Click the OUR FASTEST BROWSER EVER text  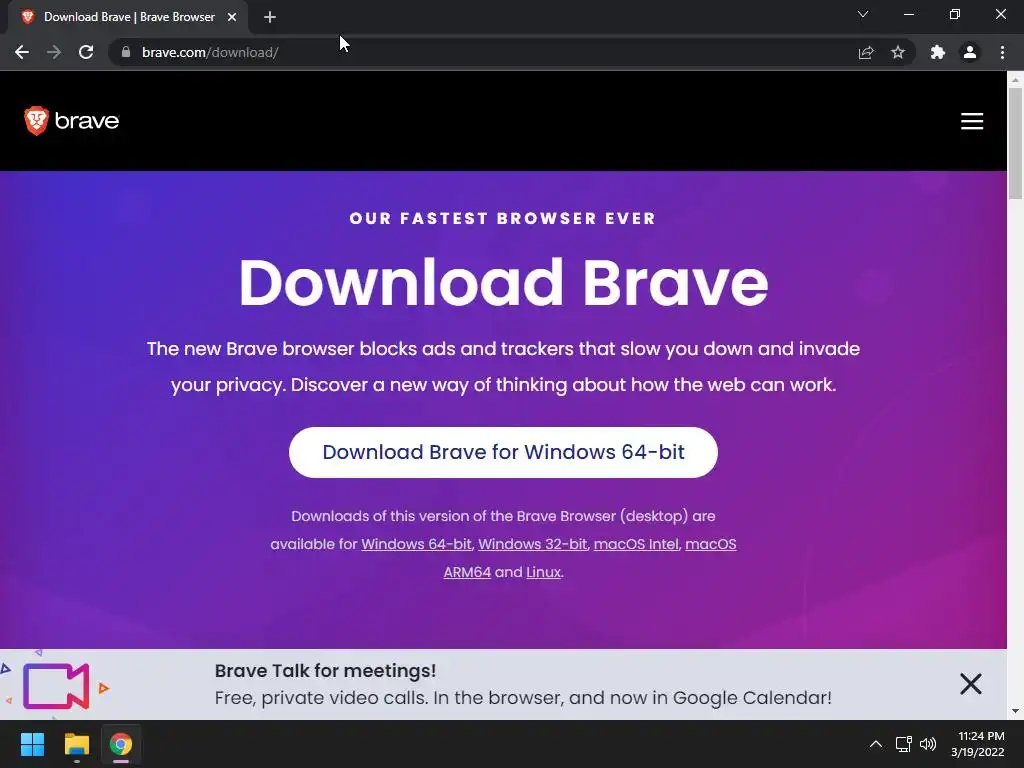click(503, 218)
